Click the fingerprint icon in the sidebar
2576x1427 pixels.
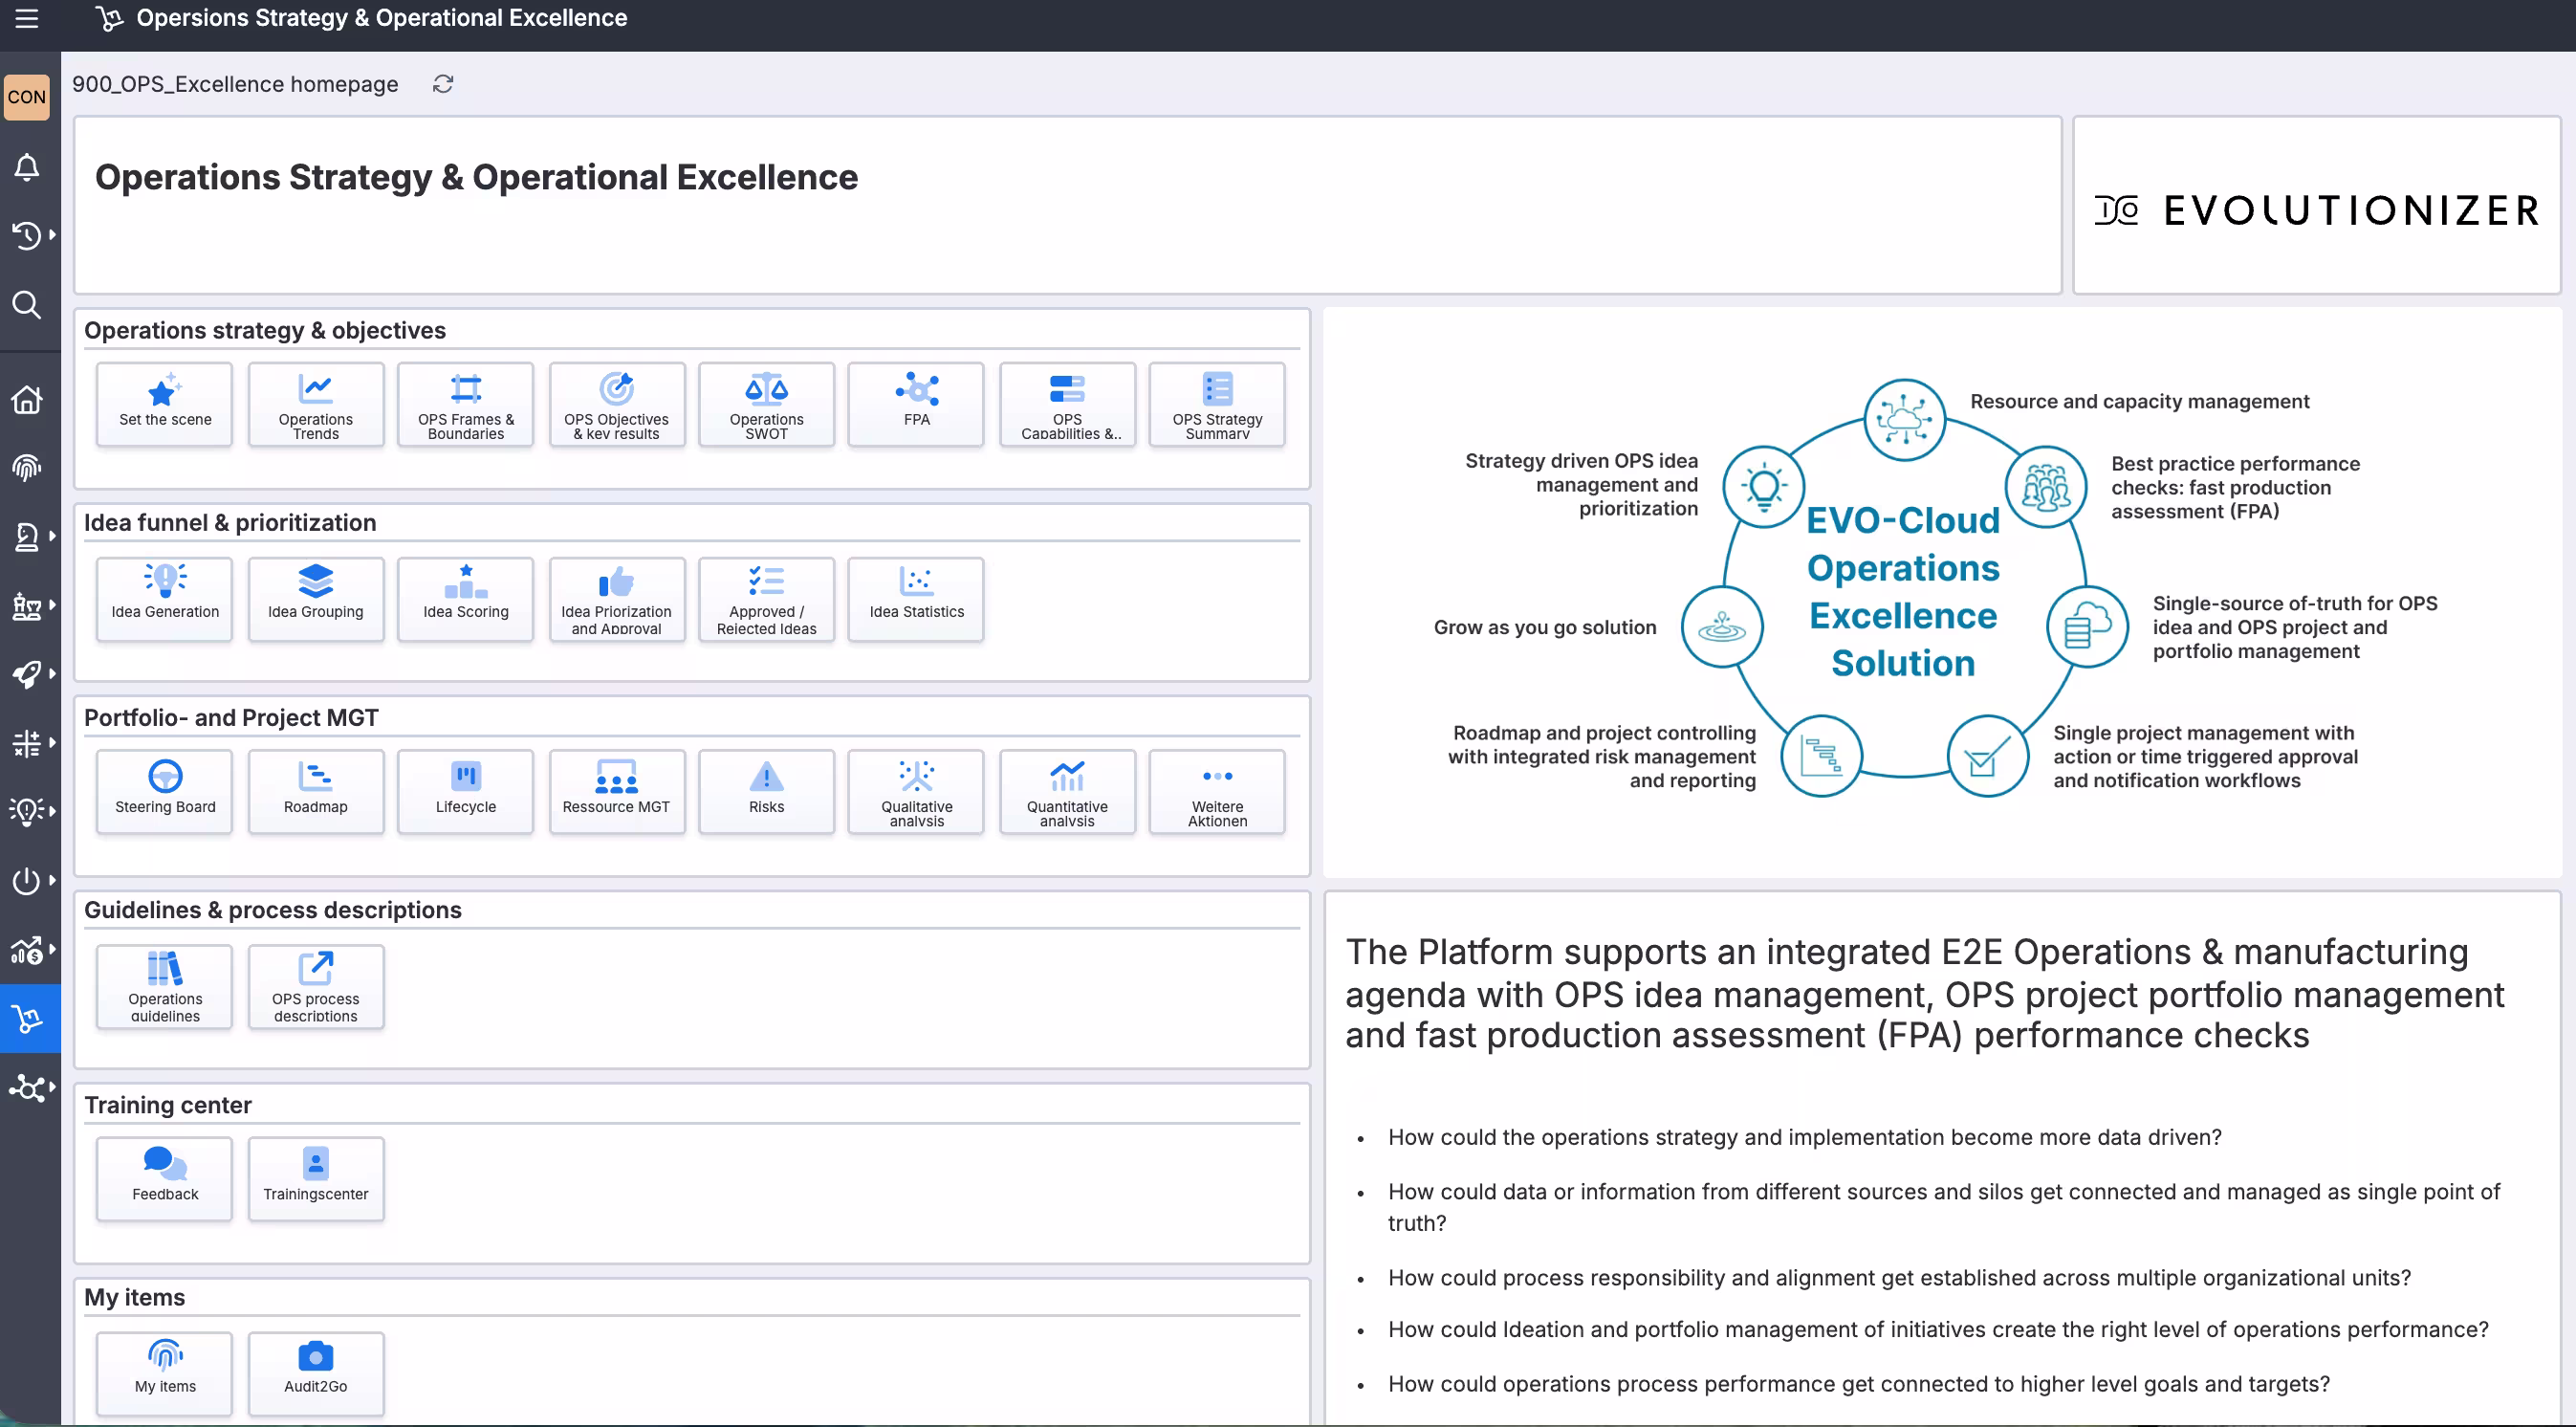click(x=27, y=467)
